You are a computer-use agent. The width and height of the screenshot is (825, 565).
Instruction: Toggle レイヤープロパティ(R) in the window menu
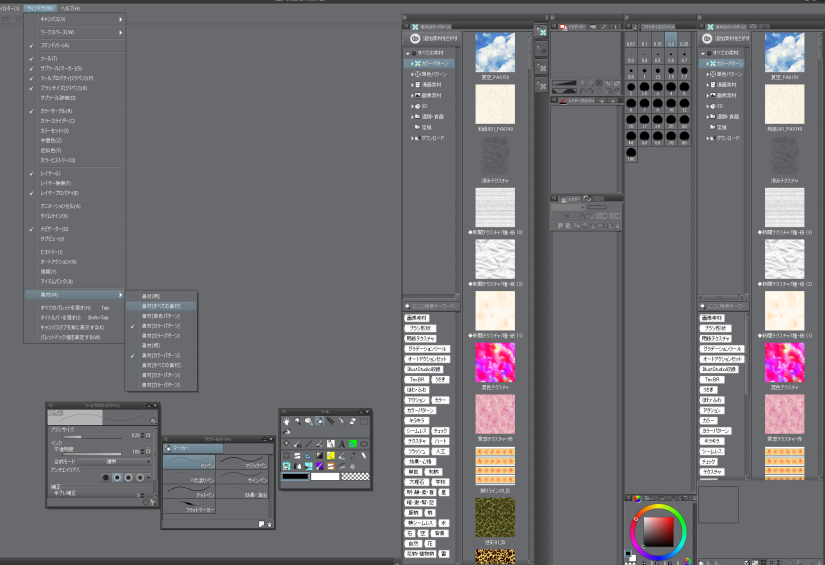[62, 192]
